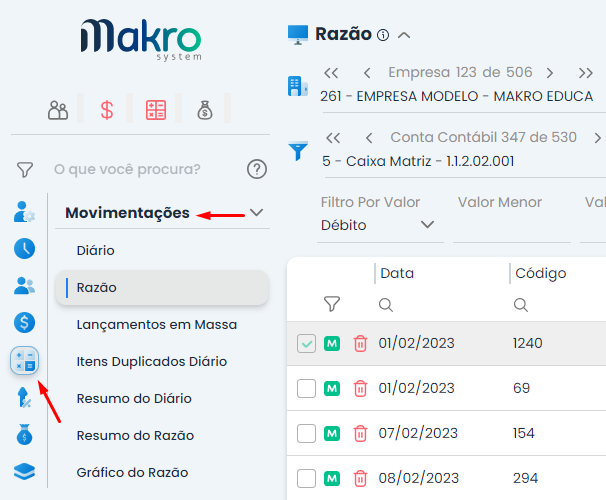Check the checkbox for row 294
The image size is (606, 500).
pyautogui.click(x=306, y=478)
